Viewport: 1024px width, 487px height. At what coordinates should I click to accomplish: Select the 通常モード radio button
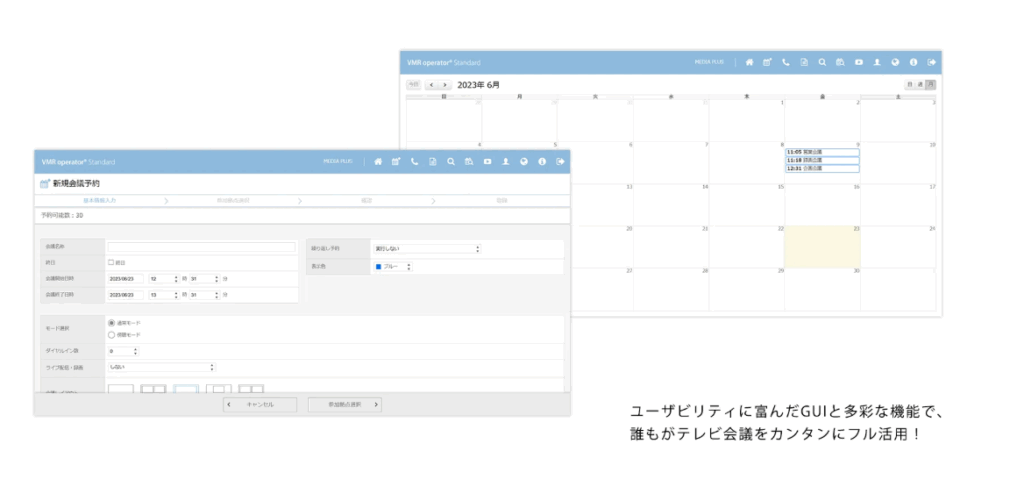tap(111, 322)
